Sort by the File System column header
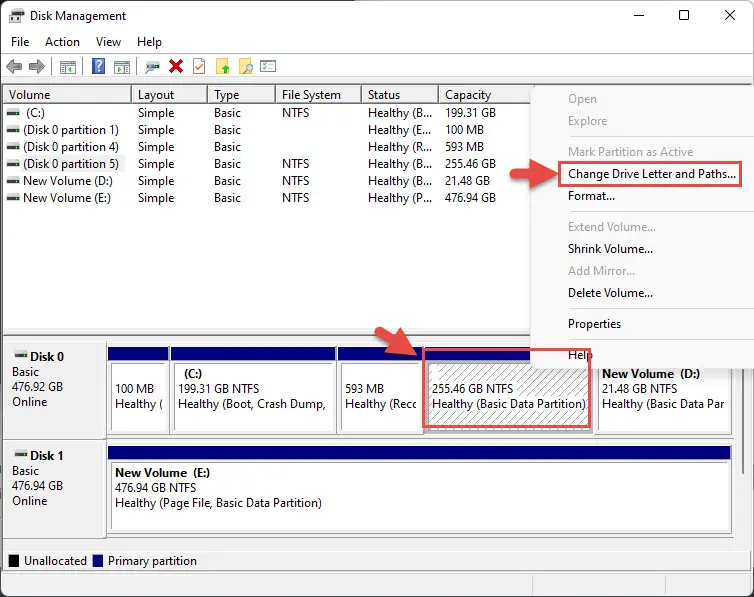 tap(318, 95)
